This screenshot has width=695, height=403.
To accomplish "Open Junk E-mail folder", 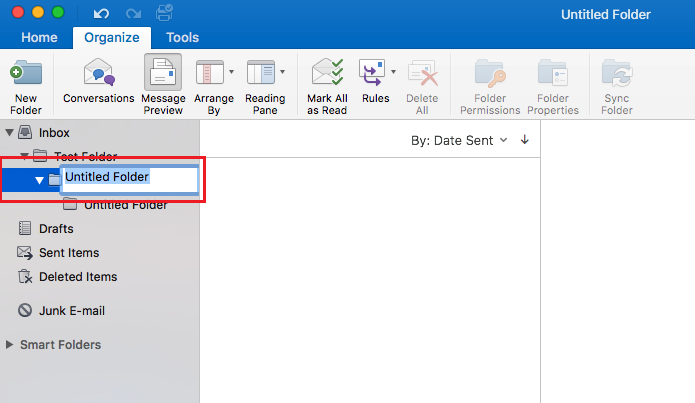I will [x=72, y=311].
